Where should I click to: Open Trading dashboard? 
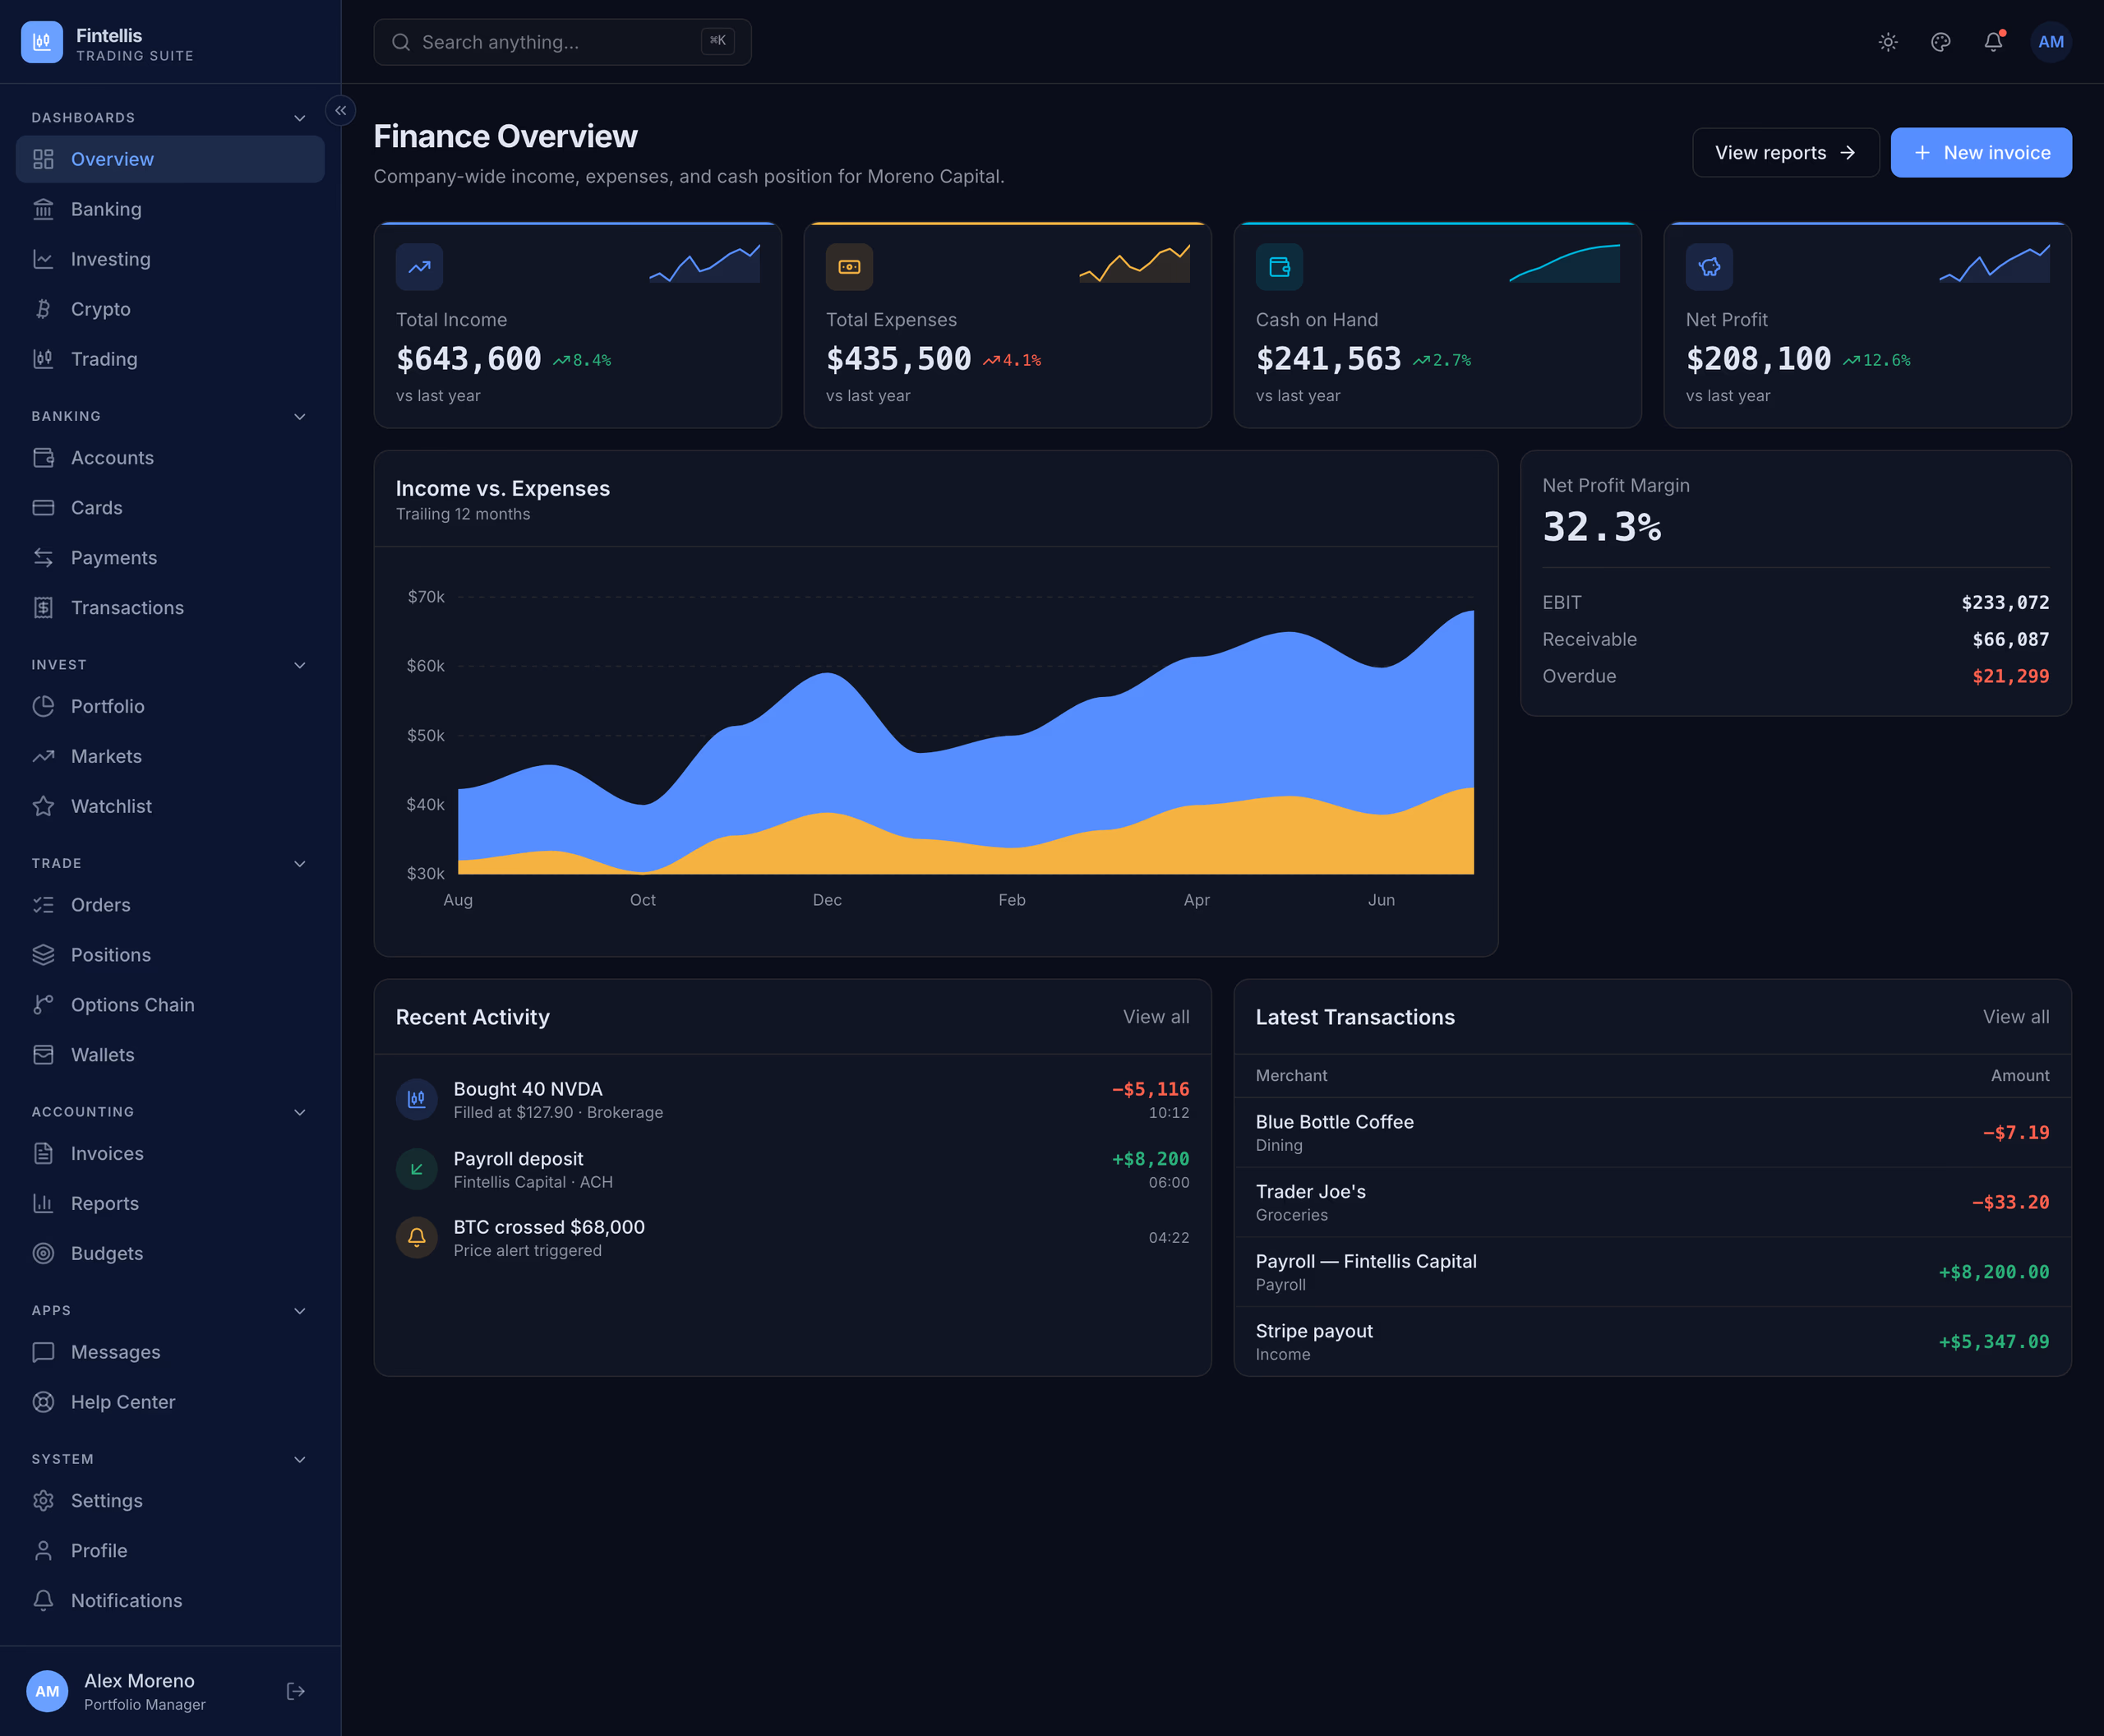[170, 359]
